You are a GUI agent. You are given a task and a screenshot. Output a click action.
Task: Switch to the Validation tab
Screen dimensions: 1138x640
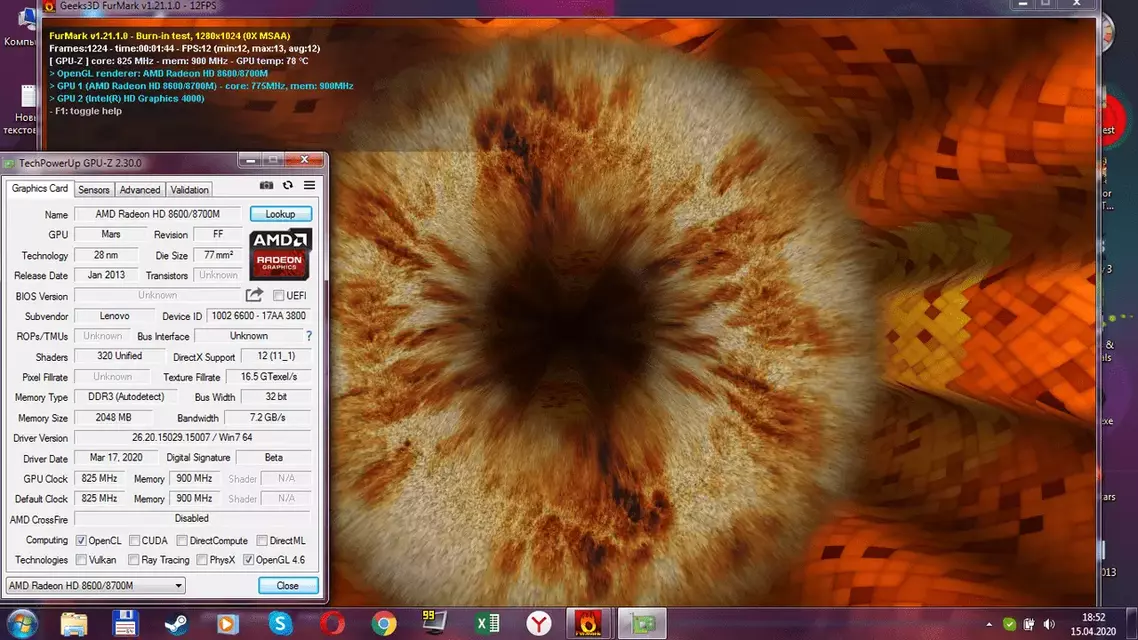point(189,190)
